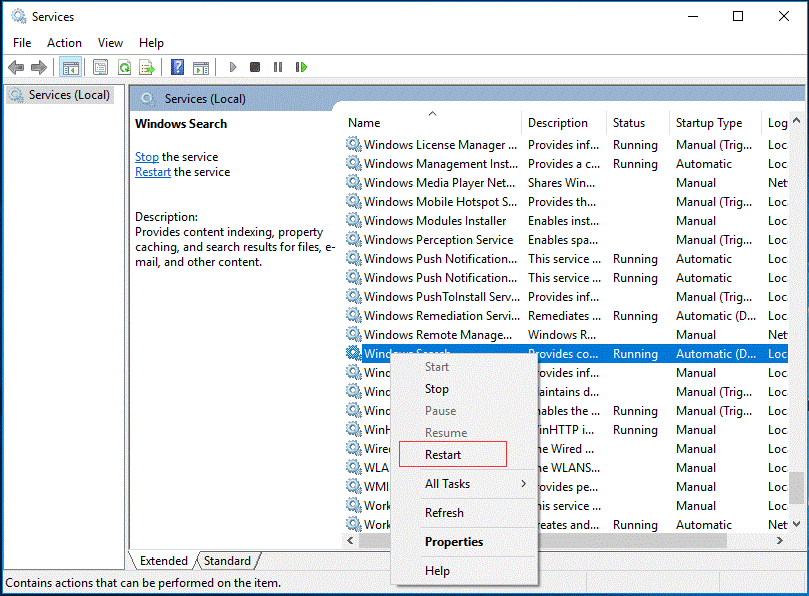The image size is (809, 596).
Task: Toggle Show/Hide Console Tree toolbar icon
Action: 70,67
